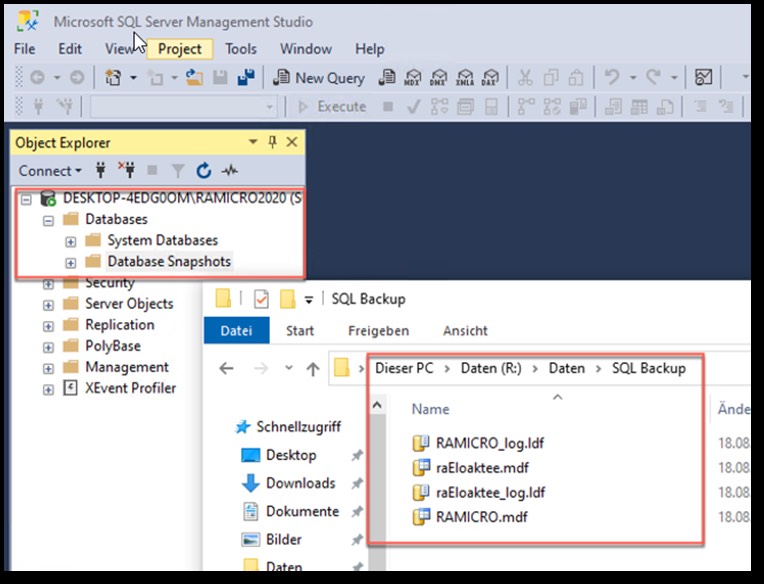This screenshot has width=764, height=584.
Task: Collapse the Databases folder node
Action: [x=48, y=221]
